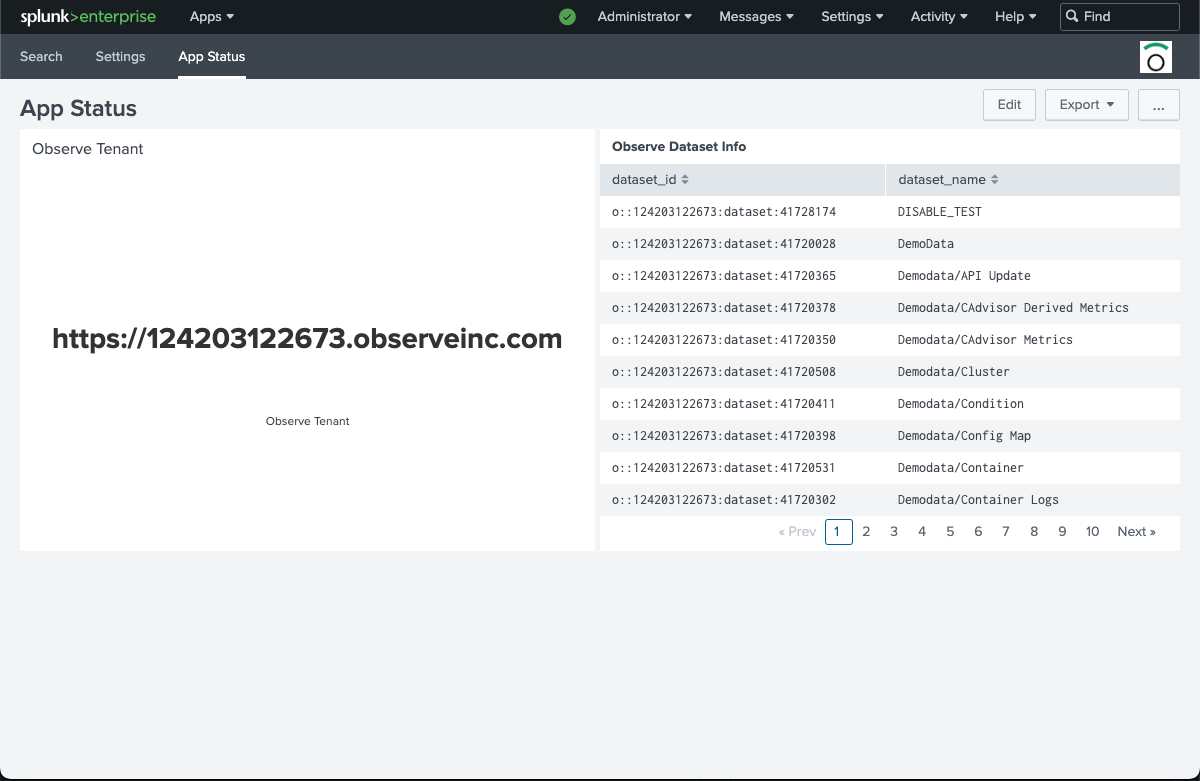Click the splunk>enterprise logo
This screenshot has width=1200, height=781.
coord(88,16)
